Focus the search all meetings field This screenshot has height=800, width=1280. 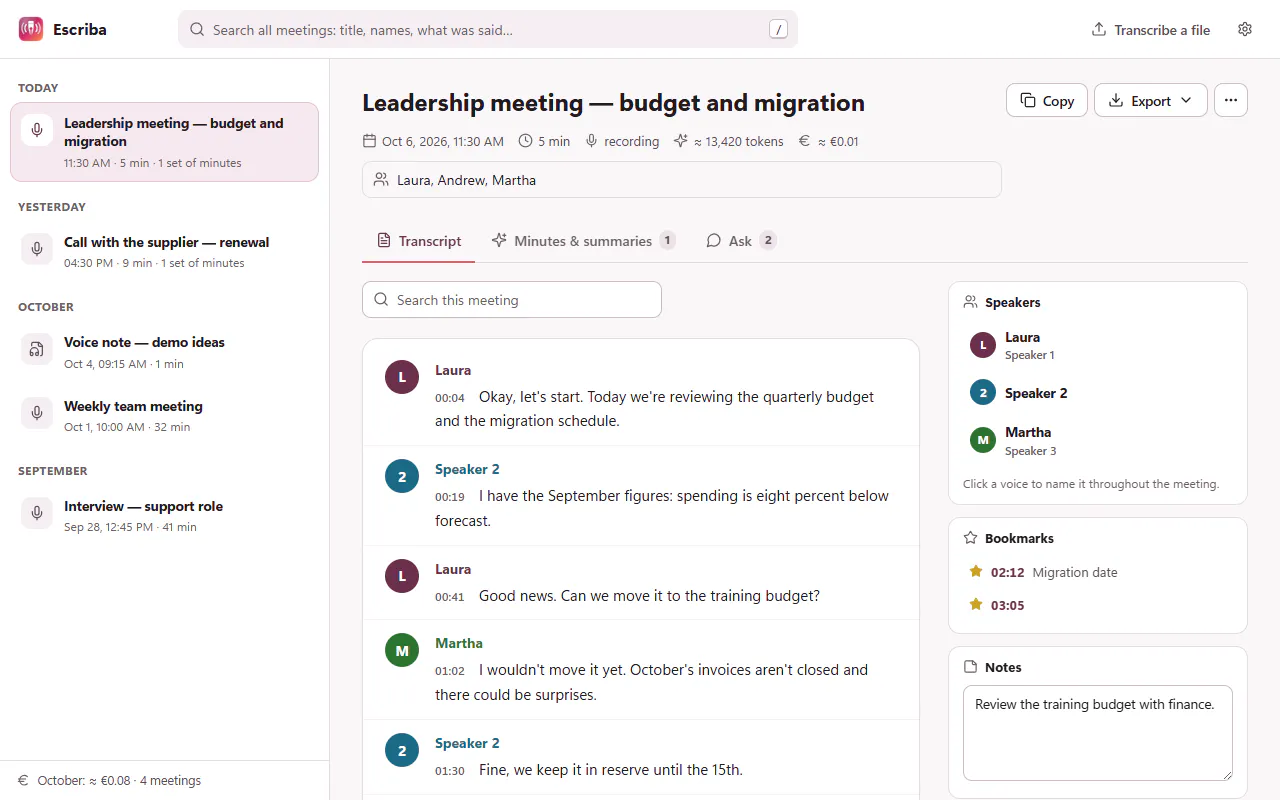click(x=488, y=29)
